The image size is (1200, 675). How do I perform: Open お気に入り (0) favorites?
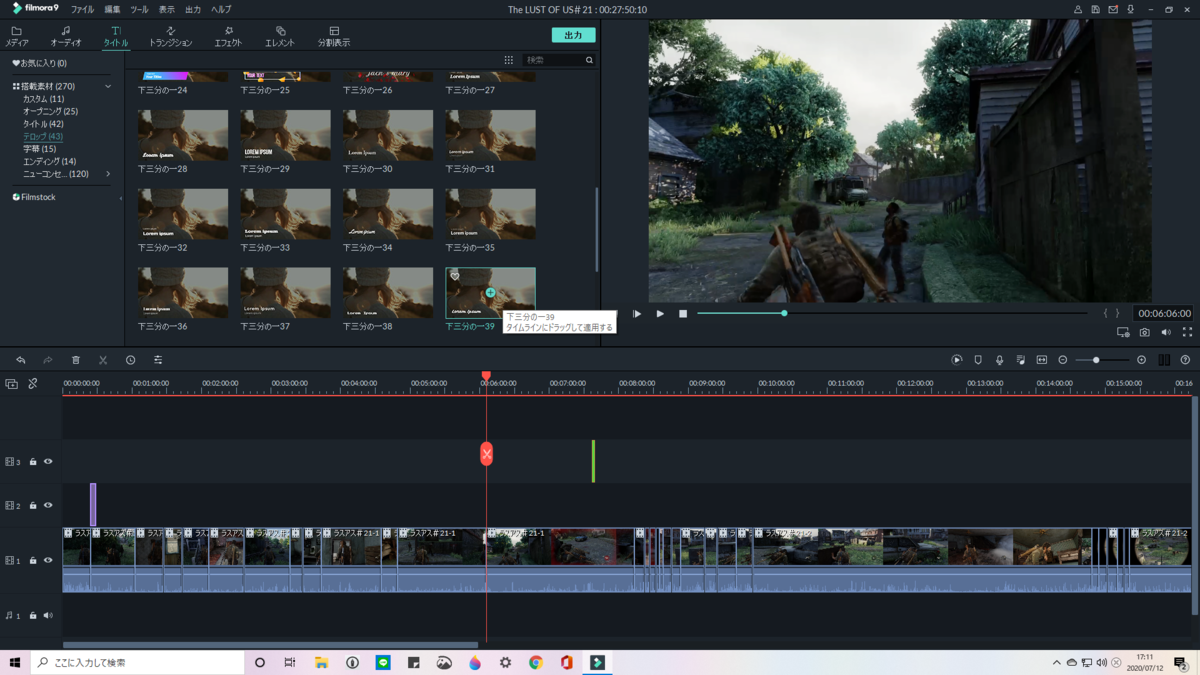pyautogui.click(x=39, y=63)
